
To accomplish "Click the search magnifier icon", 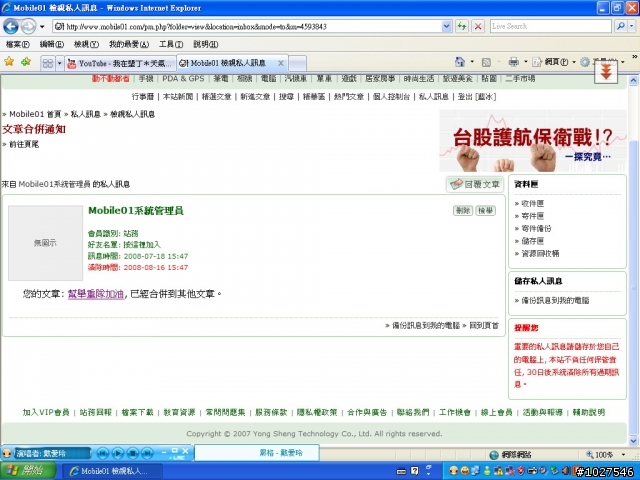I will tap(621, 27).
